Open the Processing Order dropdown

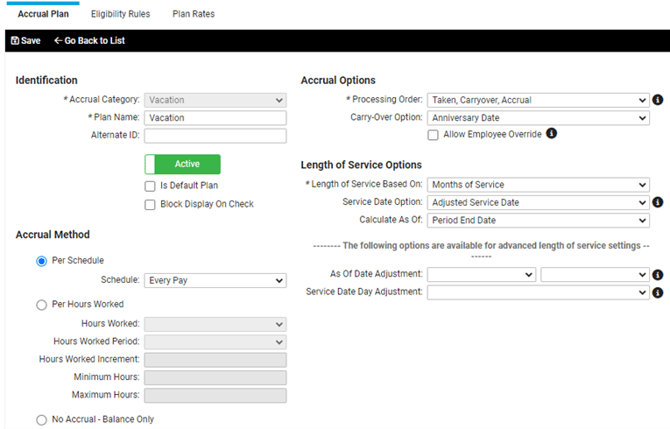(538, 100)
